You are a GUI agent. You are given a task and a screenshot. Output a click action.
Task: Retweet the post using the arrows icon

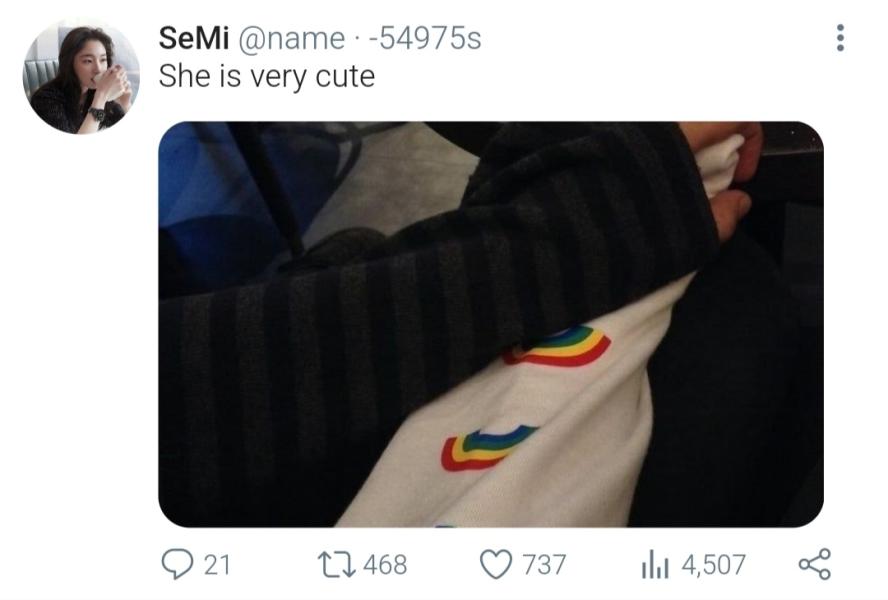point(336,564)
